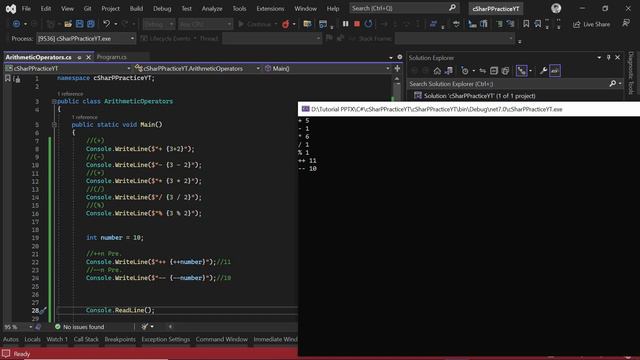Viewport: 640px width, 360px height.
Task: Undo the last action
Action: click(107, 24)
